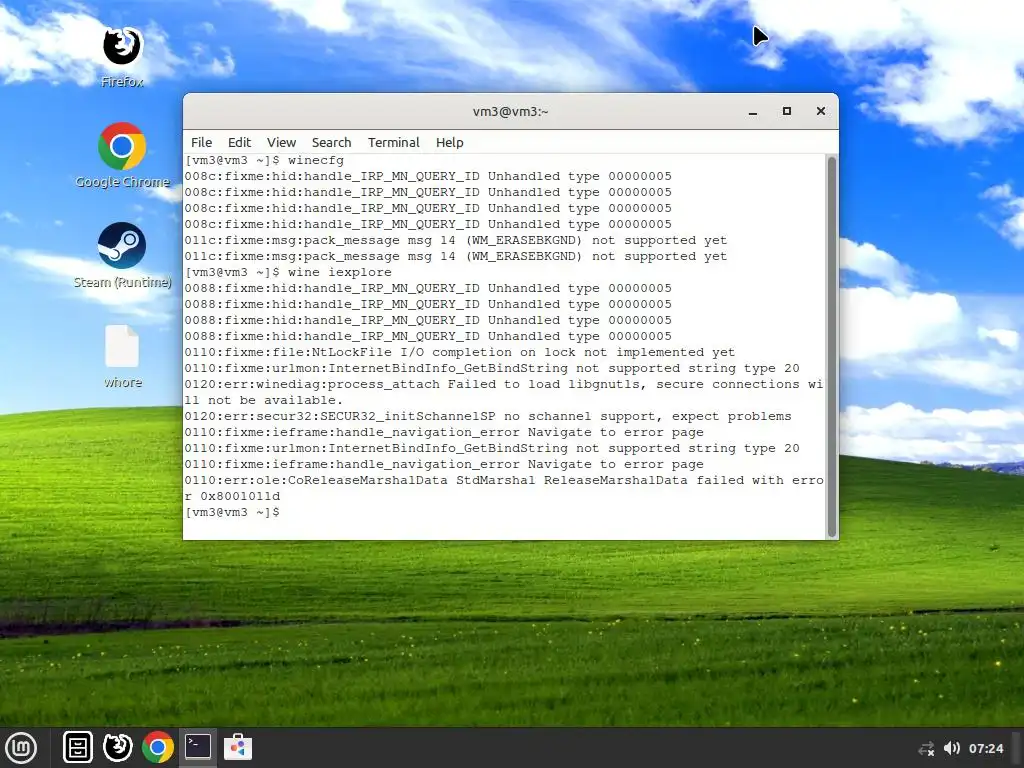The width and height of the screenshot is (1024, 768).
Task: Open the Help menu in terminal
Action: click(x=449, y=142)
